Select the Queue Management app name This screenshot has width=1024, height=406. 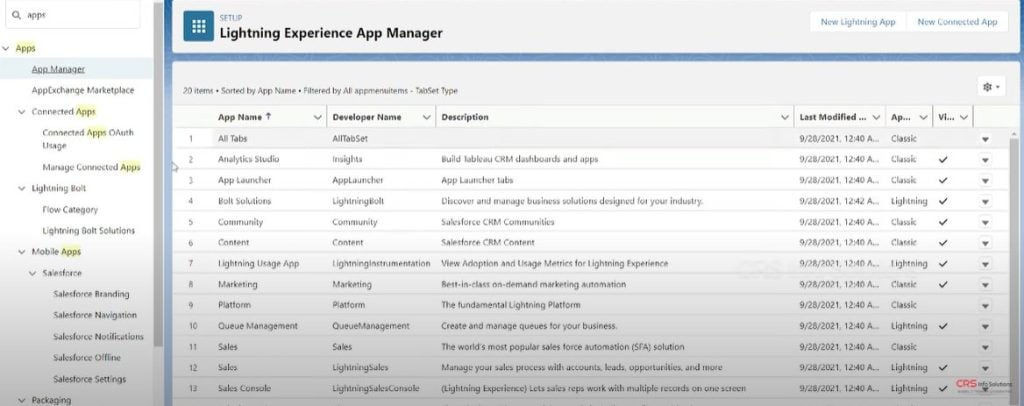(x=258, y=326)
